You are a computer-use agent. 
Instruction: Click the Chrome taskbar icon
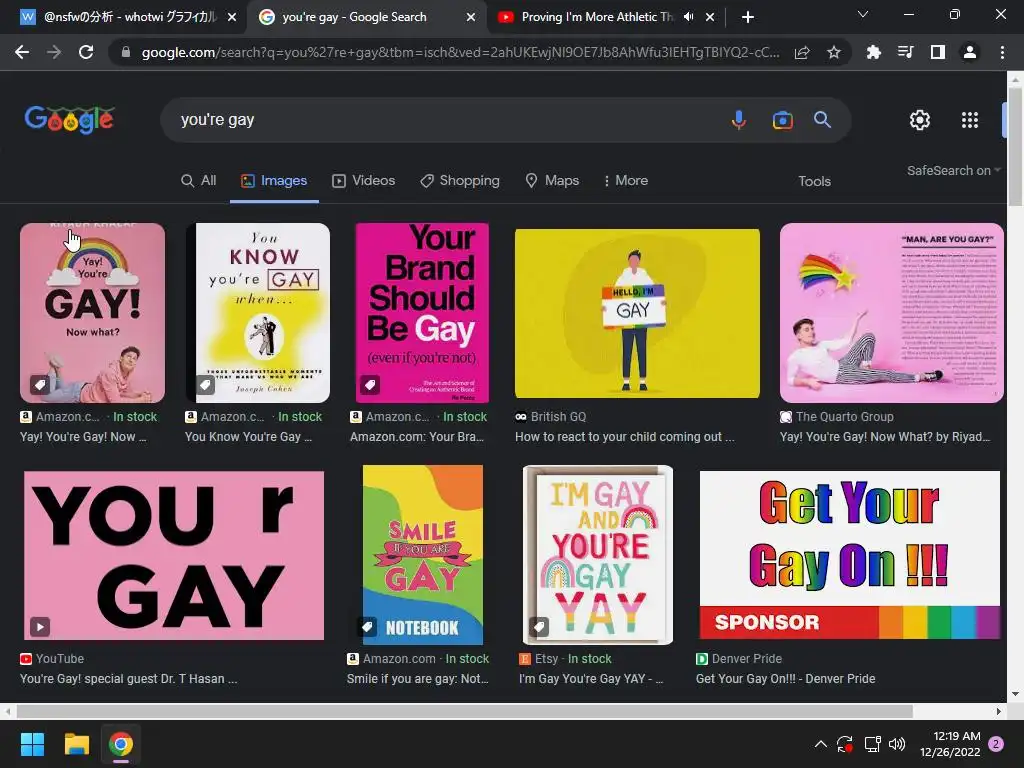[121, 744]
